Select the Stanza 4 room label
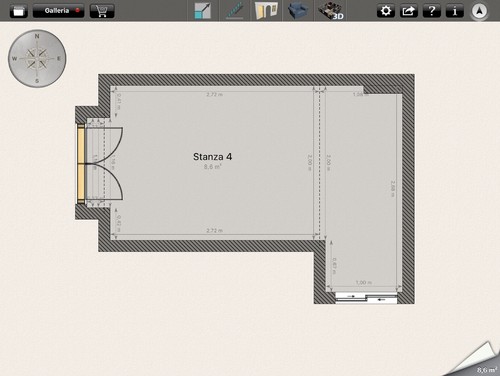Viewport: 500px width, 376px height. (212, 157)
